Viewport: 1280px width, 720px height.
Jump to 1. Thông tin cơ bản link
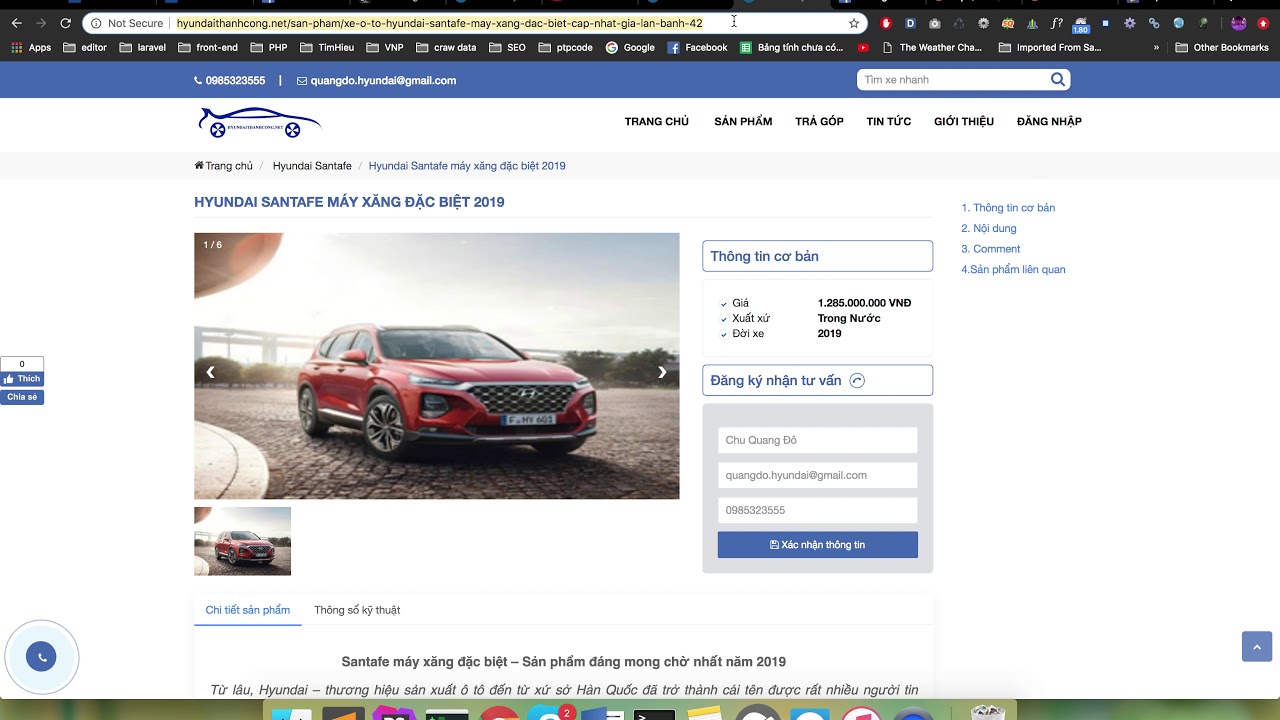click(x=1008, y=208)
